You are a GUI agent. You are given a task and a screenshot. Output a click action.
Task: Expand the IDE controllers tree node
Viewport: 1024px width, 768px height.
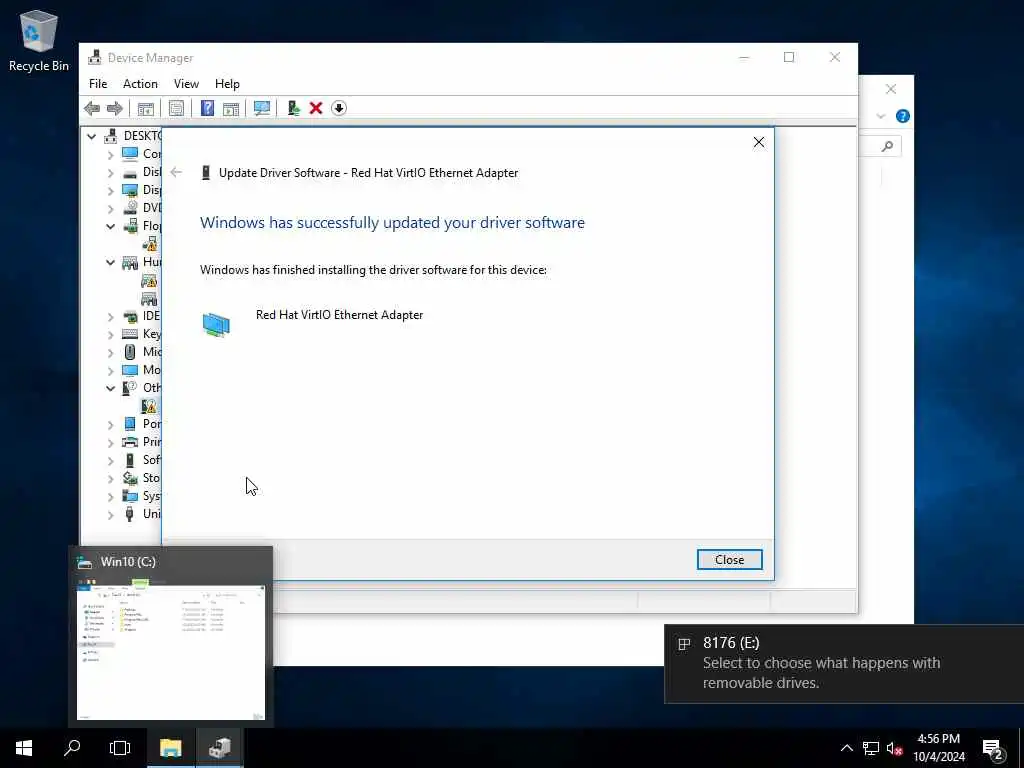click(110, 317)
